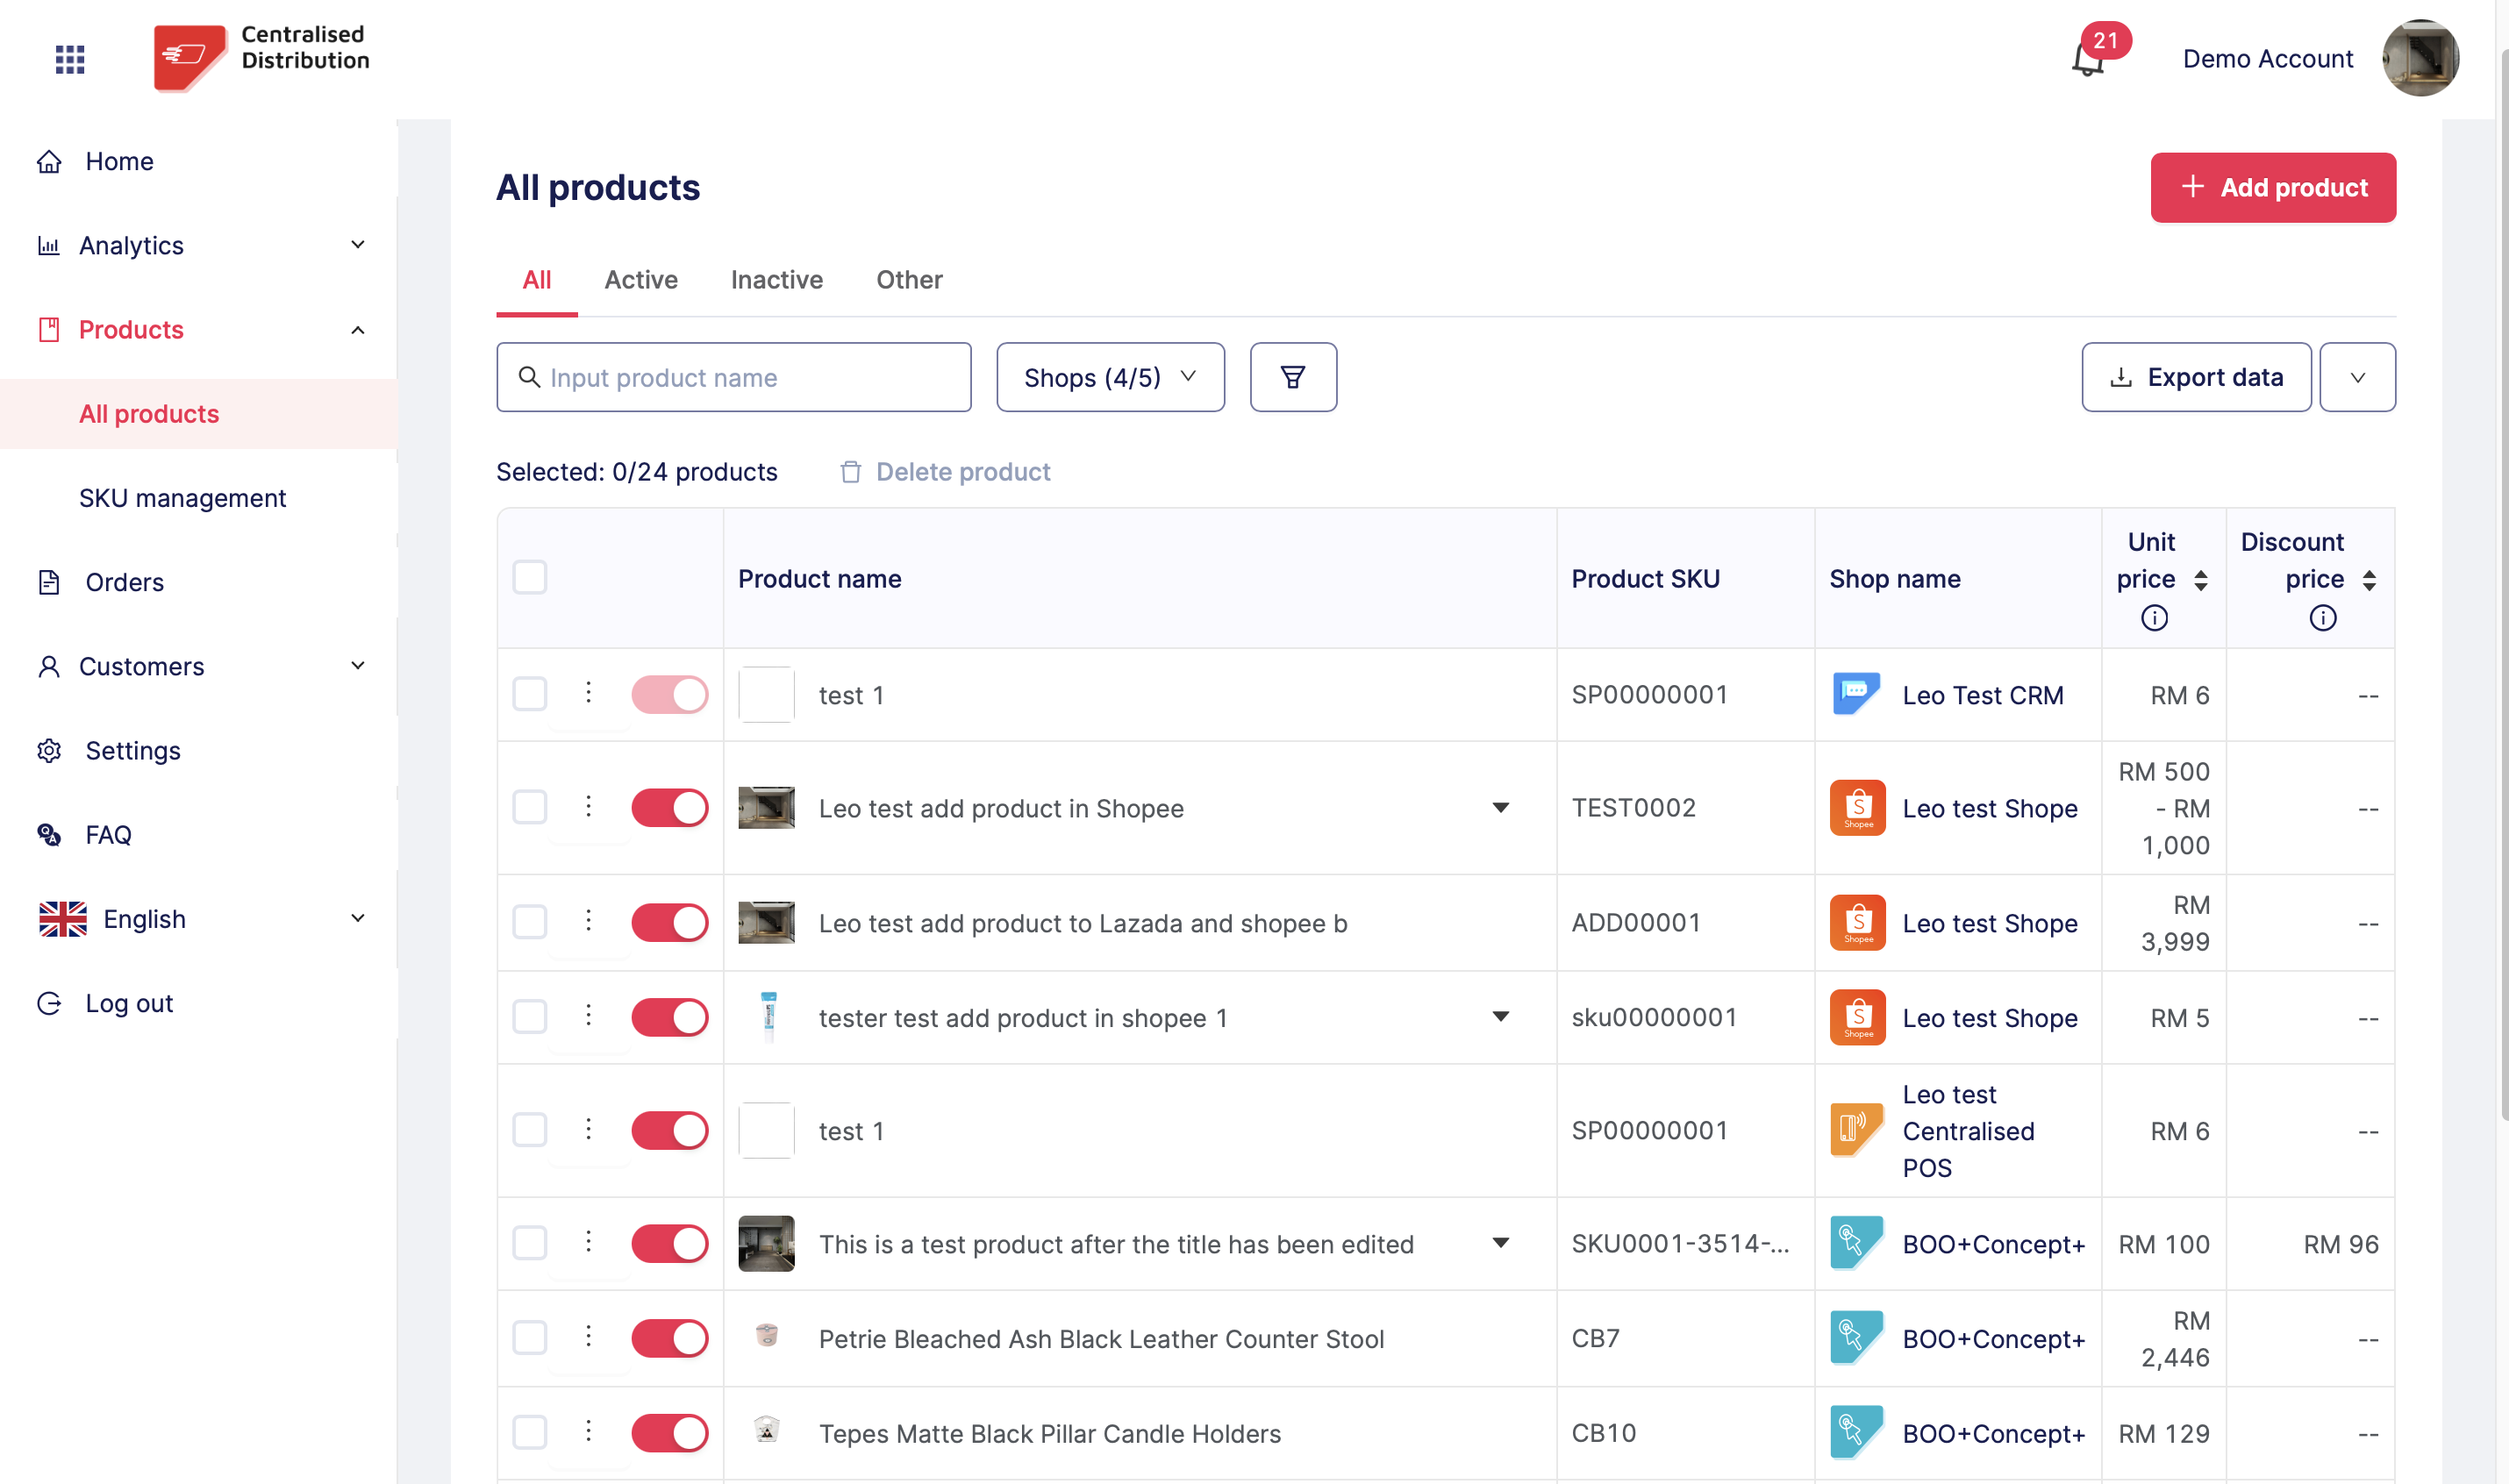Toggle off Leo test add product in Shopee
The width and height of the screenshot is (2509, 1484).
(x=669, y=808)
